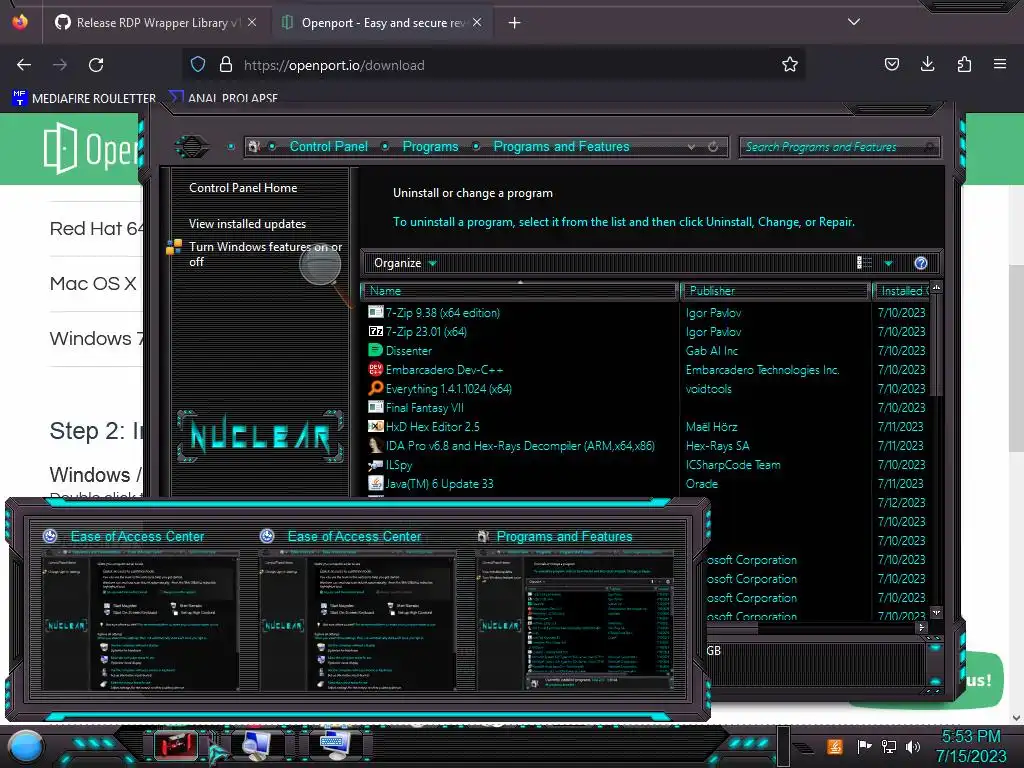Open the Java tray icon

tap(834, 746)
